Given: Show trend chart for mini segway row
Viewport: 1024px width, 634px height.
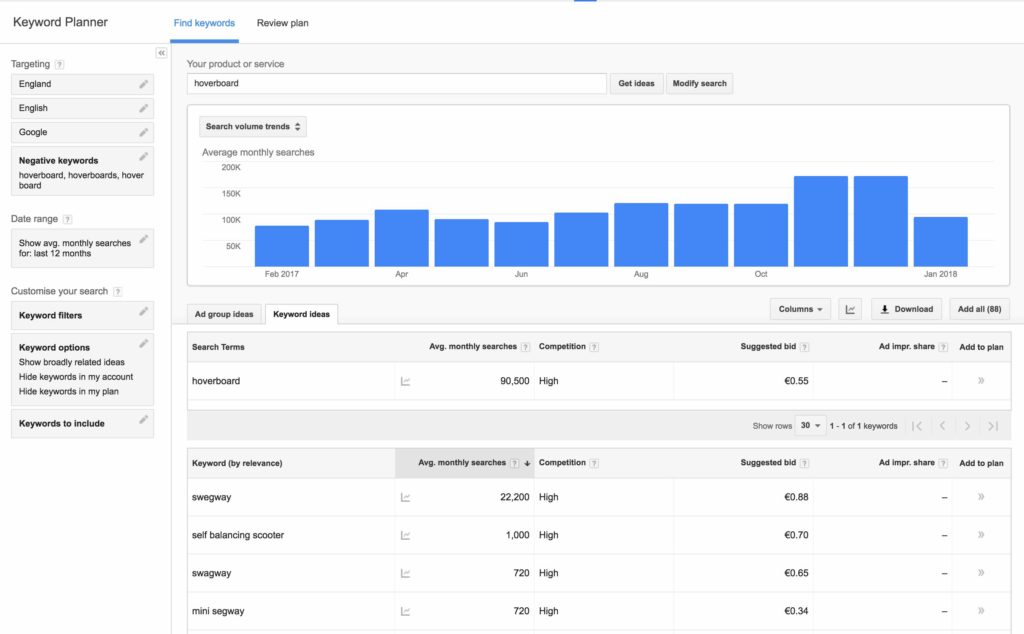Looking at the screenshot, I should click(405, 612).
